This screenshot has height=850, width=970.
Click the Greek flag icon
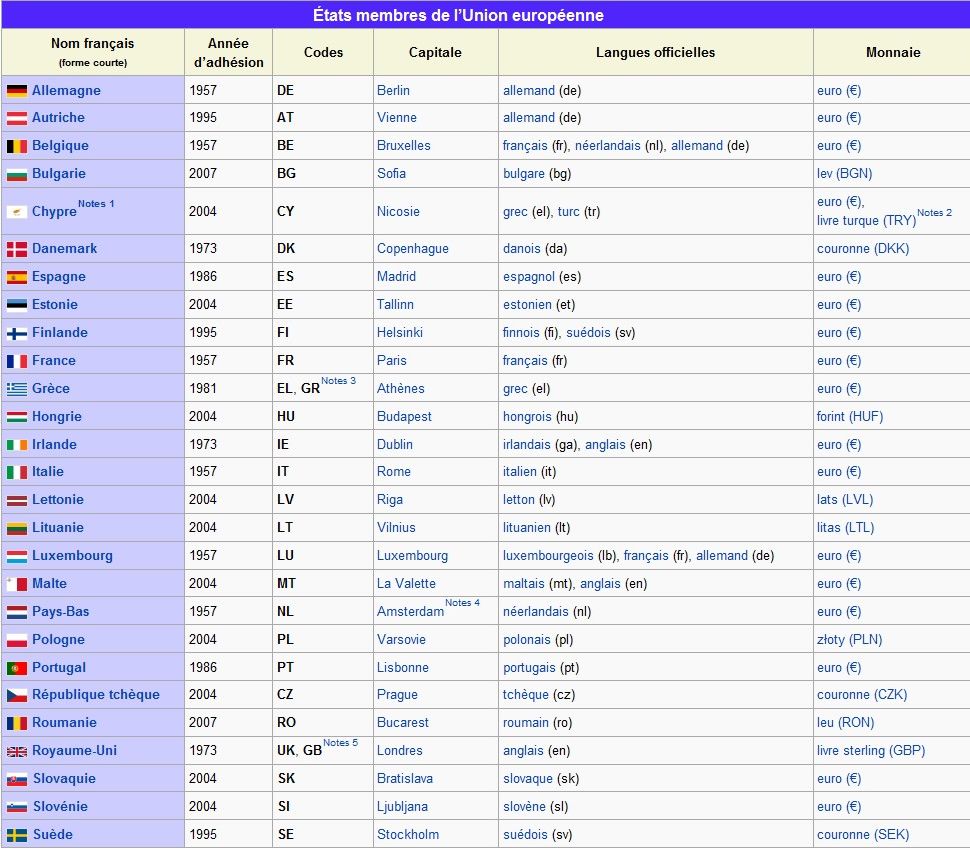[x=17, y=389]
